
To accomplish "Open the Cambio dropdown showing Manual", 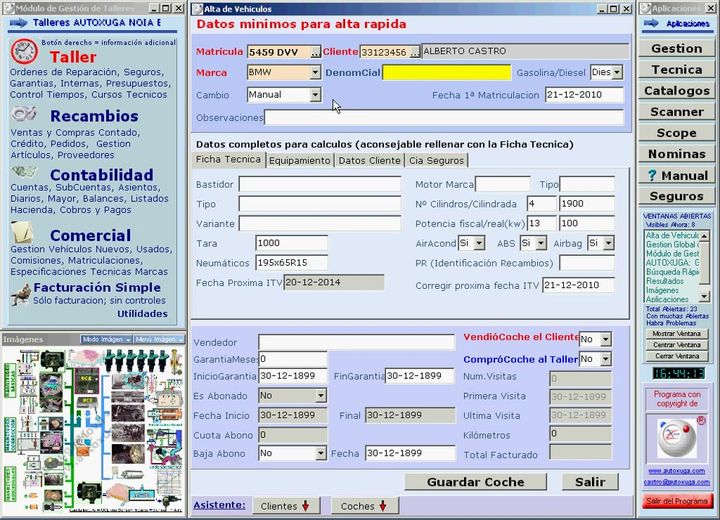I will point(315,95).
